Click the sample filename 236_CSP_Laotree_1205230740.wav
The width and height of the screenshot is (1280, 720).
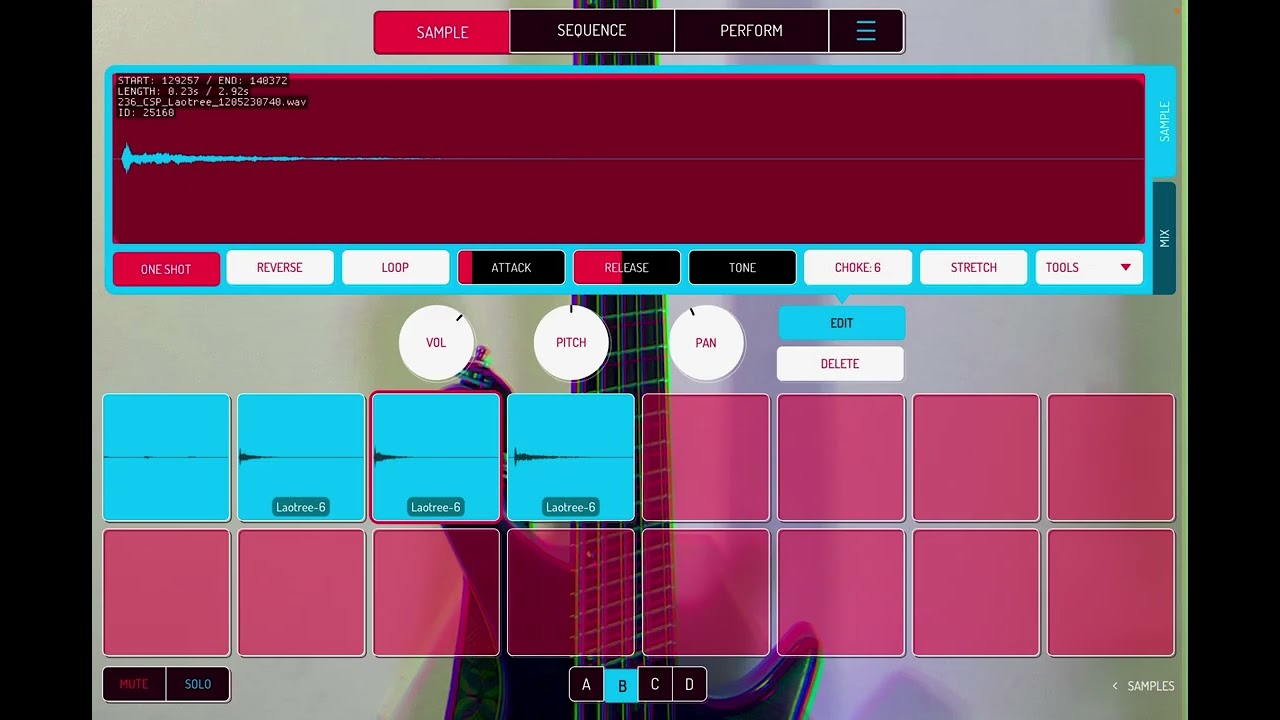pyautogui.click(x=212, y=102)
